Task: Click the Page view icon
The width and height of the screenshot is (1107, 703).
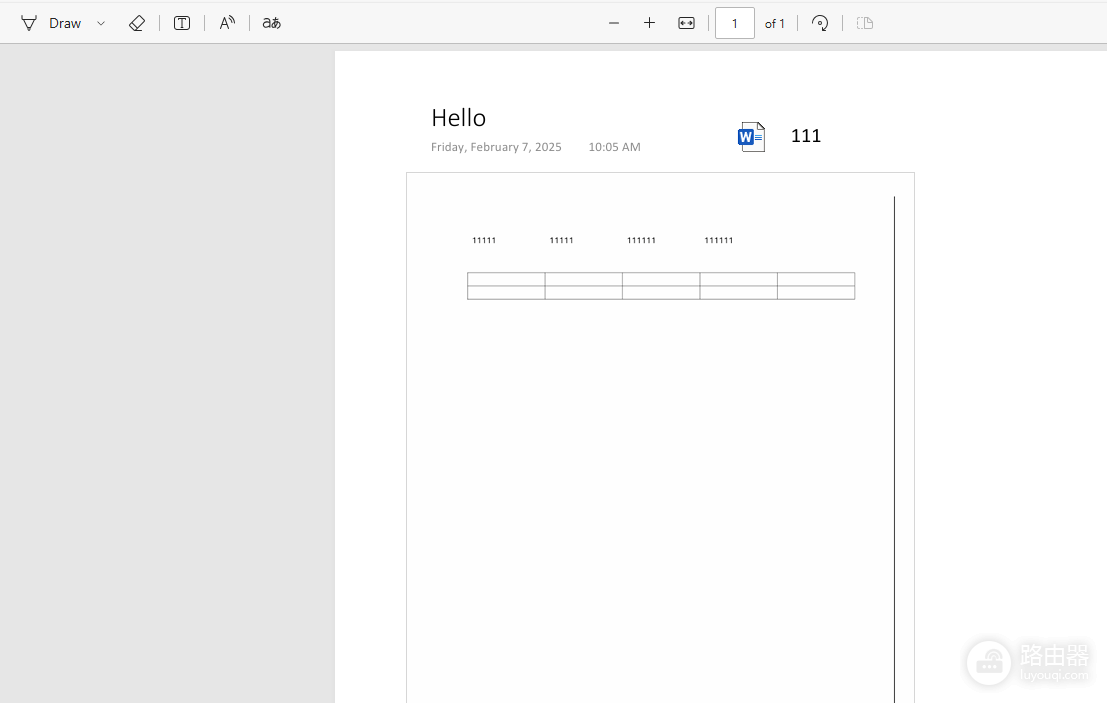Action: coord(865,23)
